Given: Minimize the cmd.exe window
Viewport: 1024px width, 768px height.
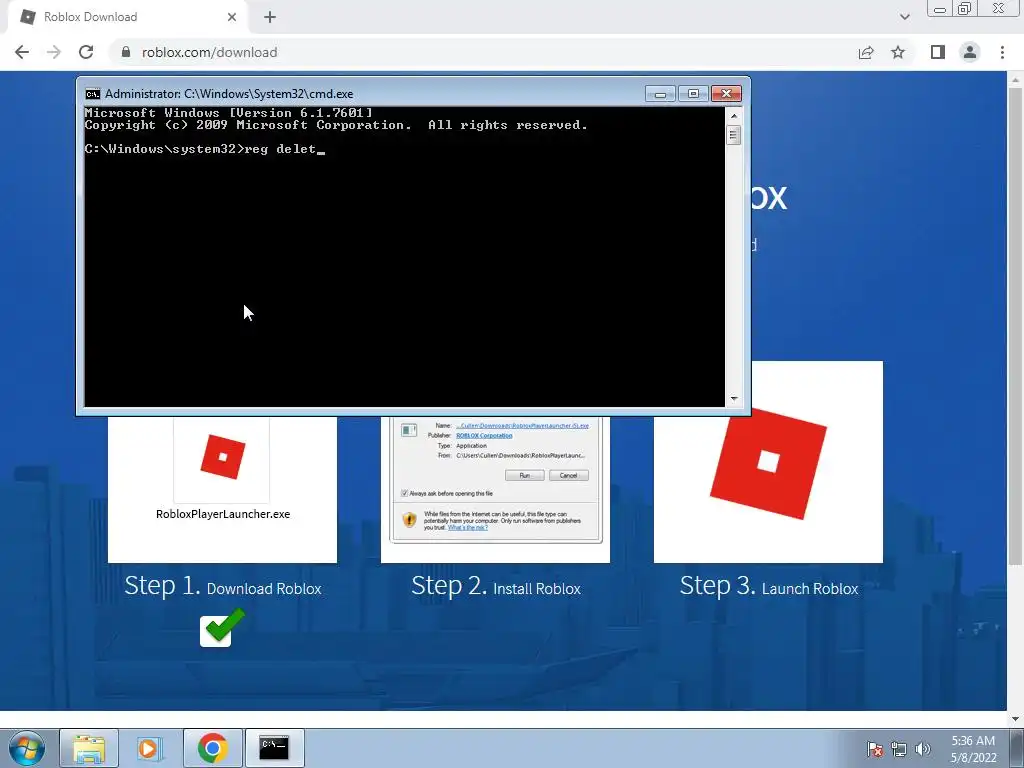Looking at the screenshot, I should pos(660,94).
